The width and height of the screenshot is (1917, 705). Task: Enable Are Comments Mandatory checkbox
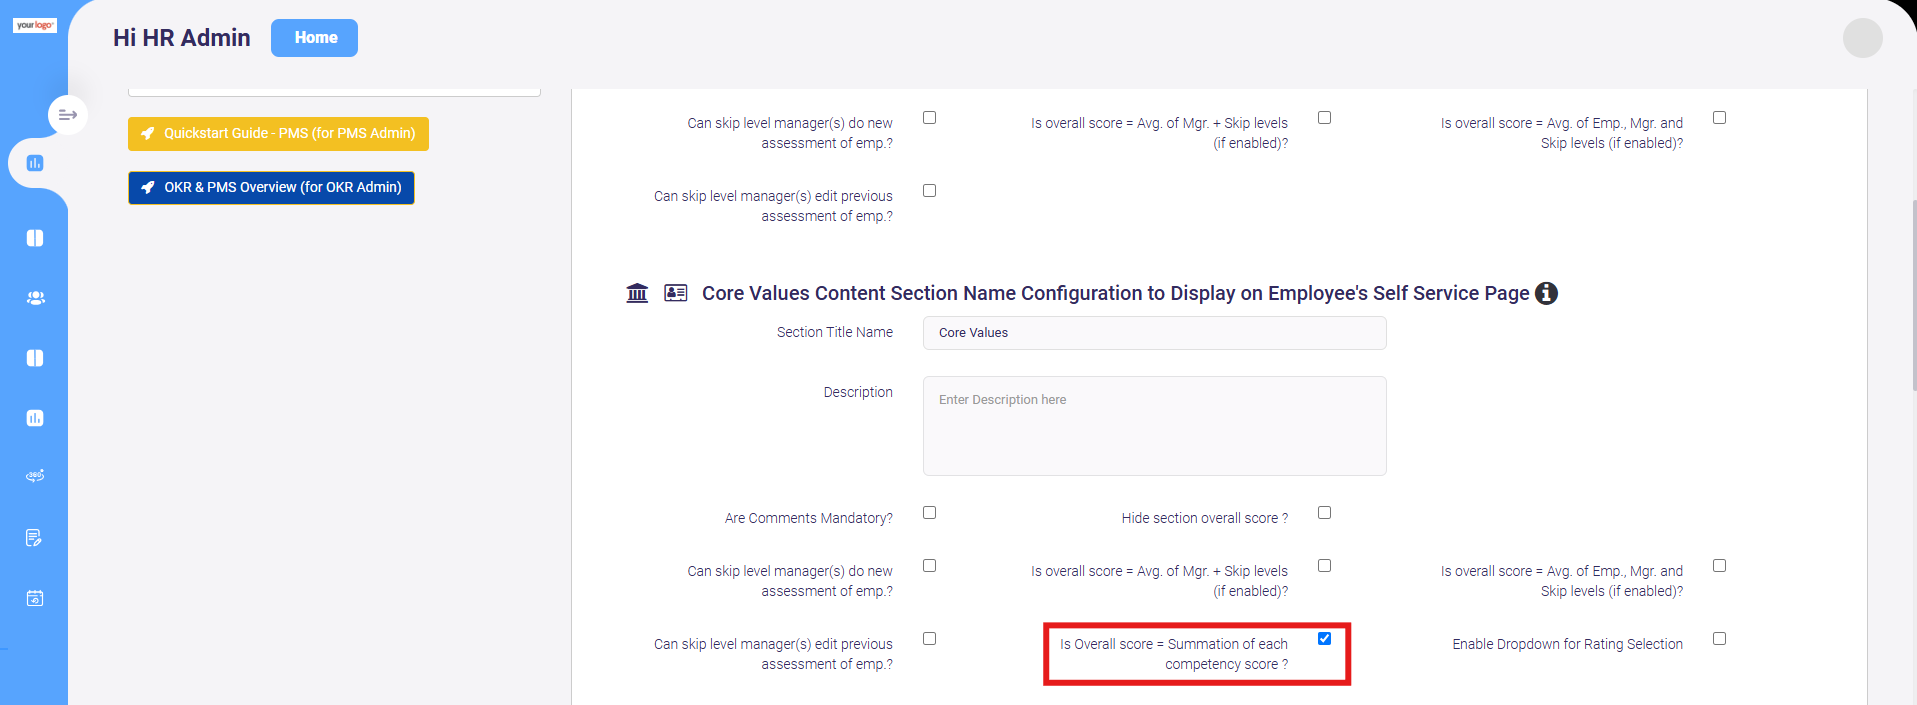[929, 513]
